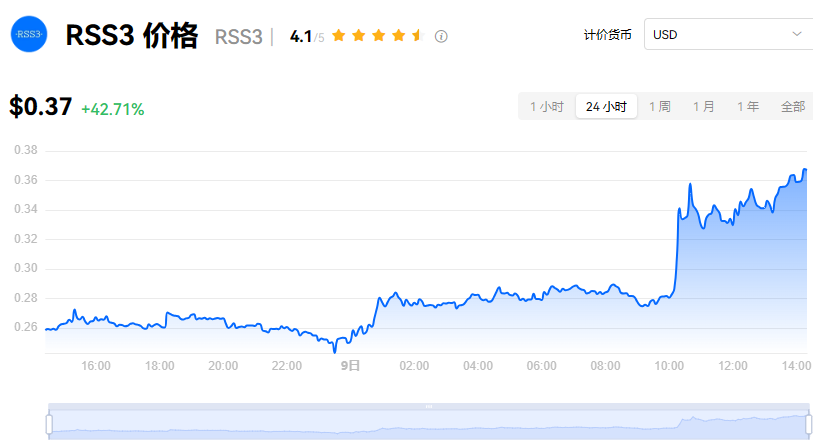Select the 1月 chart range

click(703, 106)
